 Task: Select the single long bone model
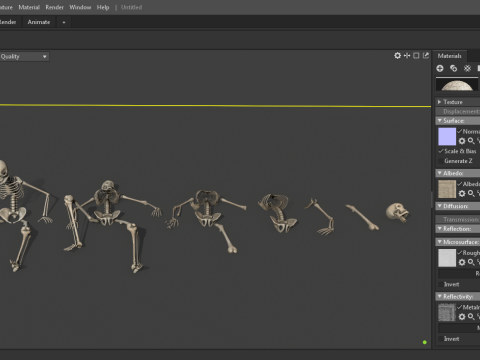(362, 218)
